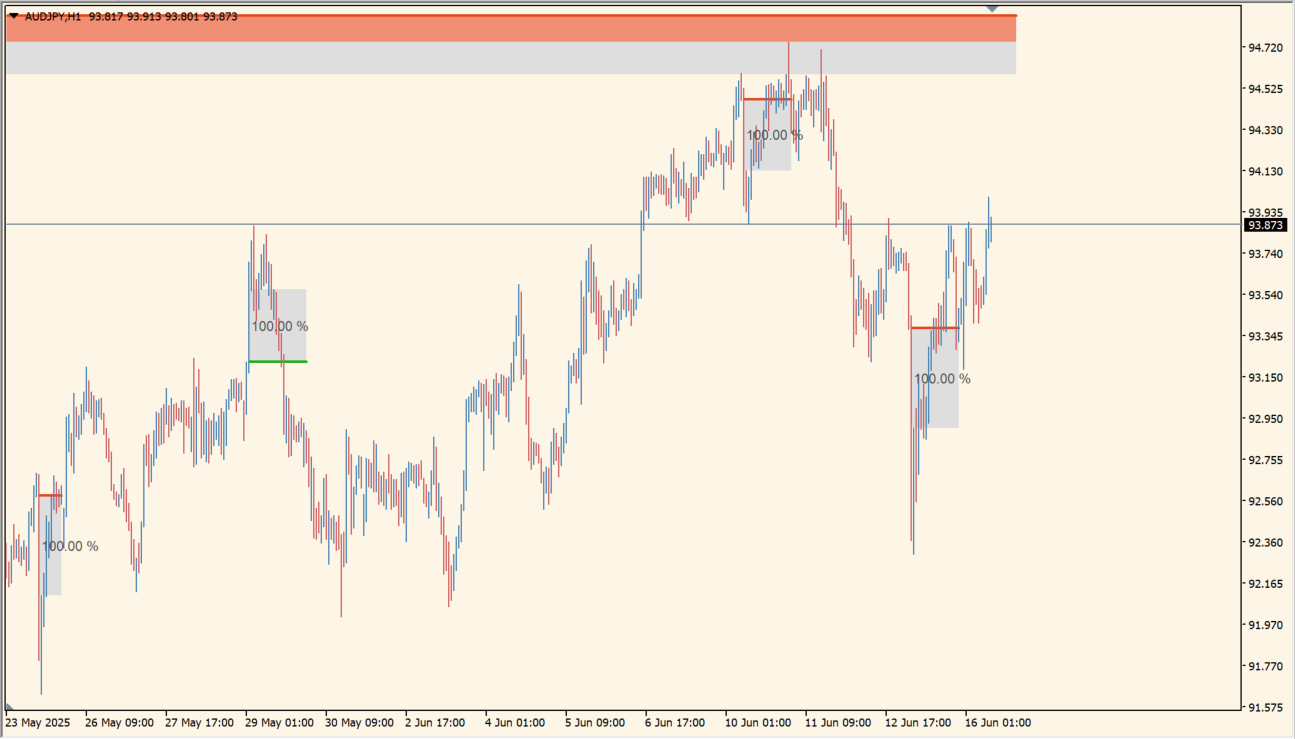The image size is (1295, 739).
Task: Select the 91.970 price axis label
Action: click(1265, 625)
